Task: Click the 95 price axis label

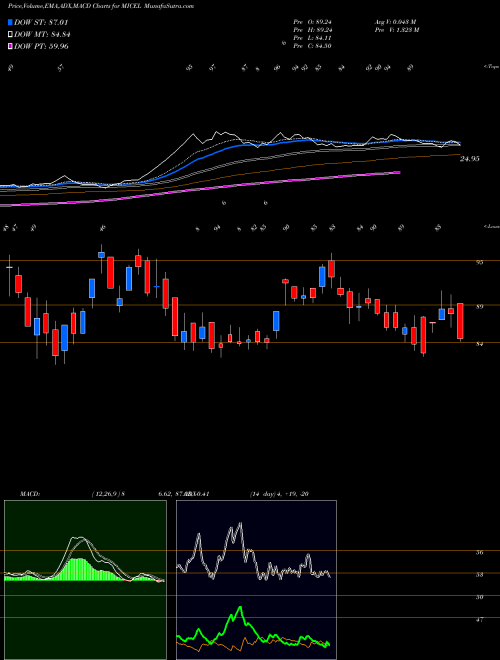Action: [x=479, y=262]
